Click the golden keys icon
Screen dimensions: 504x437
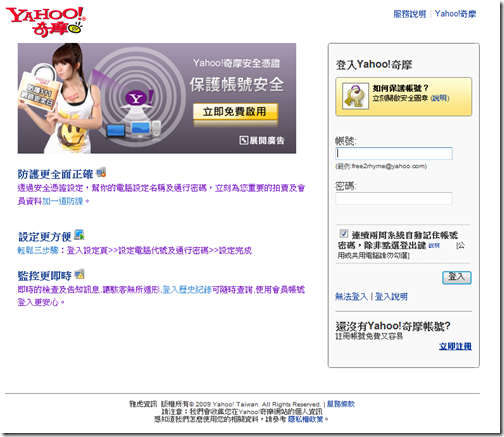(355, 96)
